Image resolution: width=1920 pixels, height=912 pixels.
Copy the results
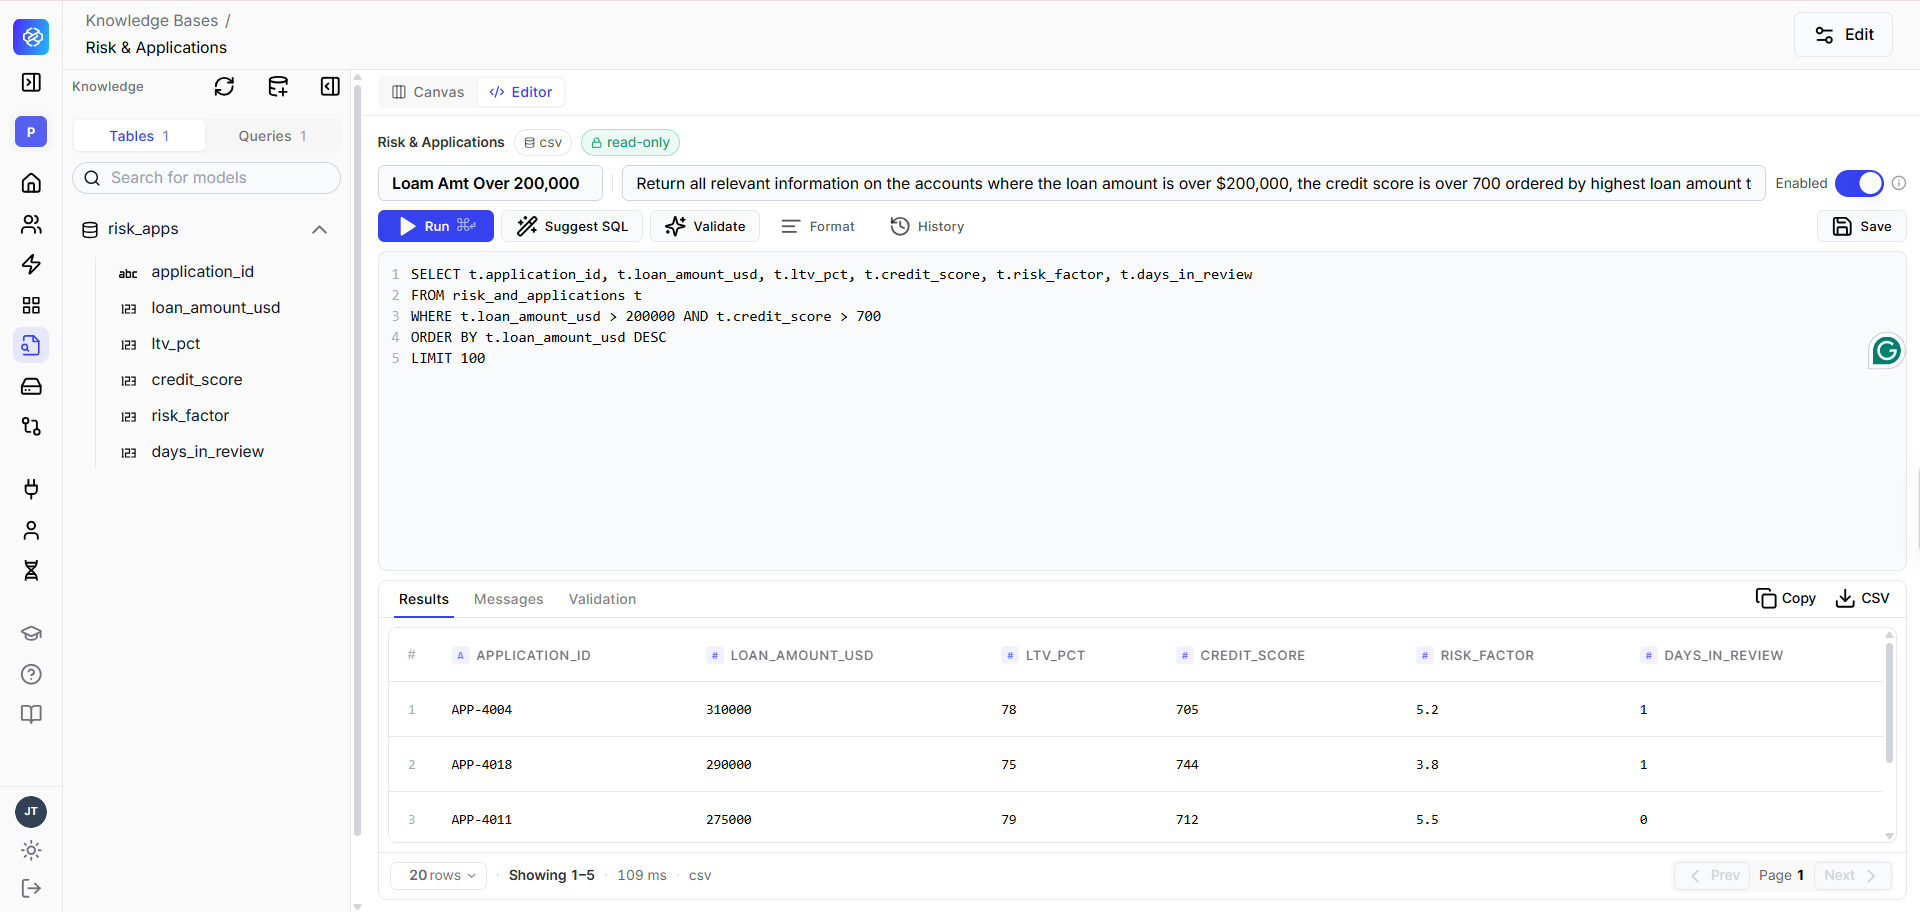(x=1786, y=598)
